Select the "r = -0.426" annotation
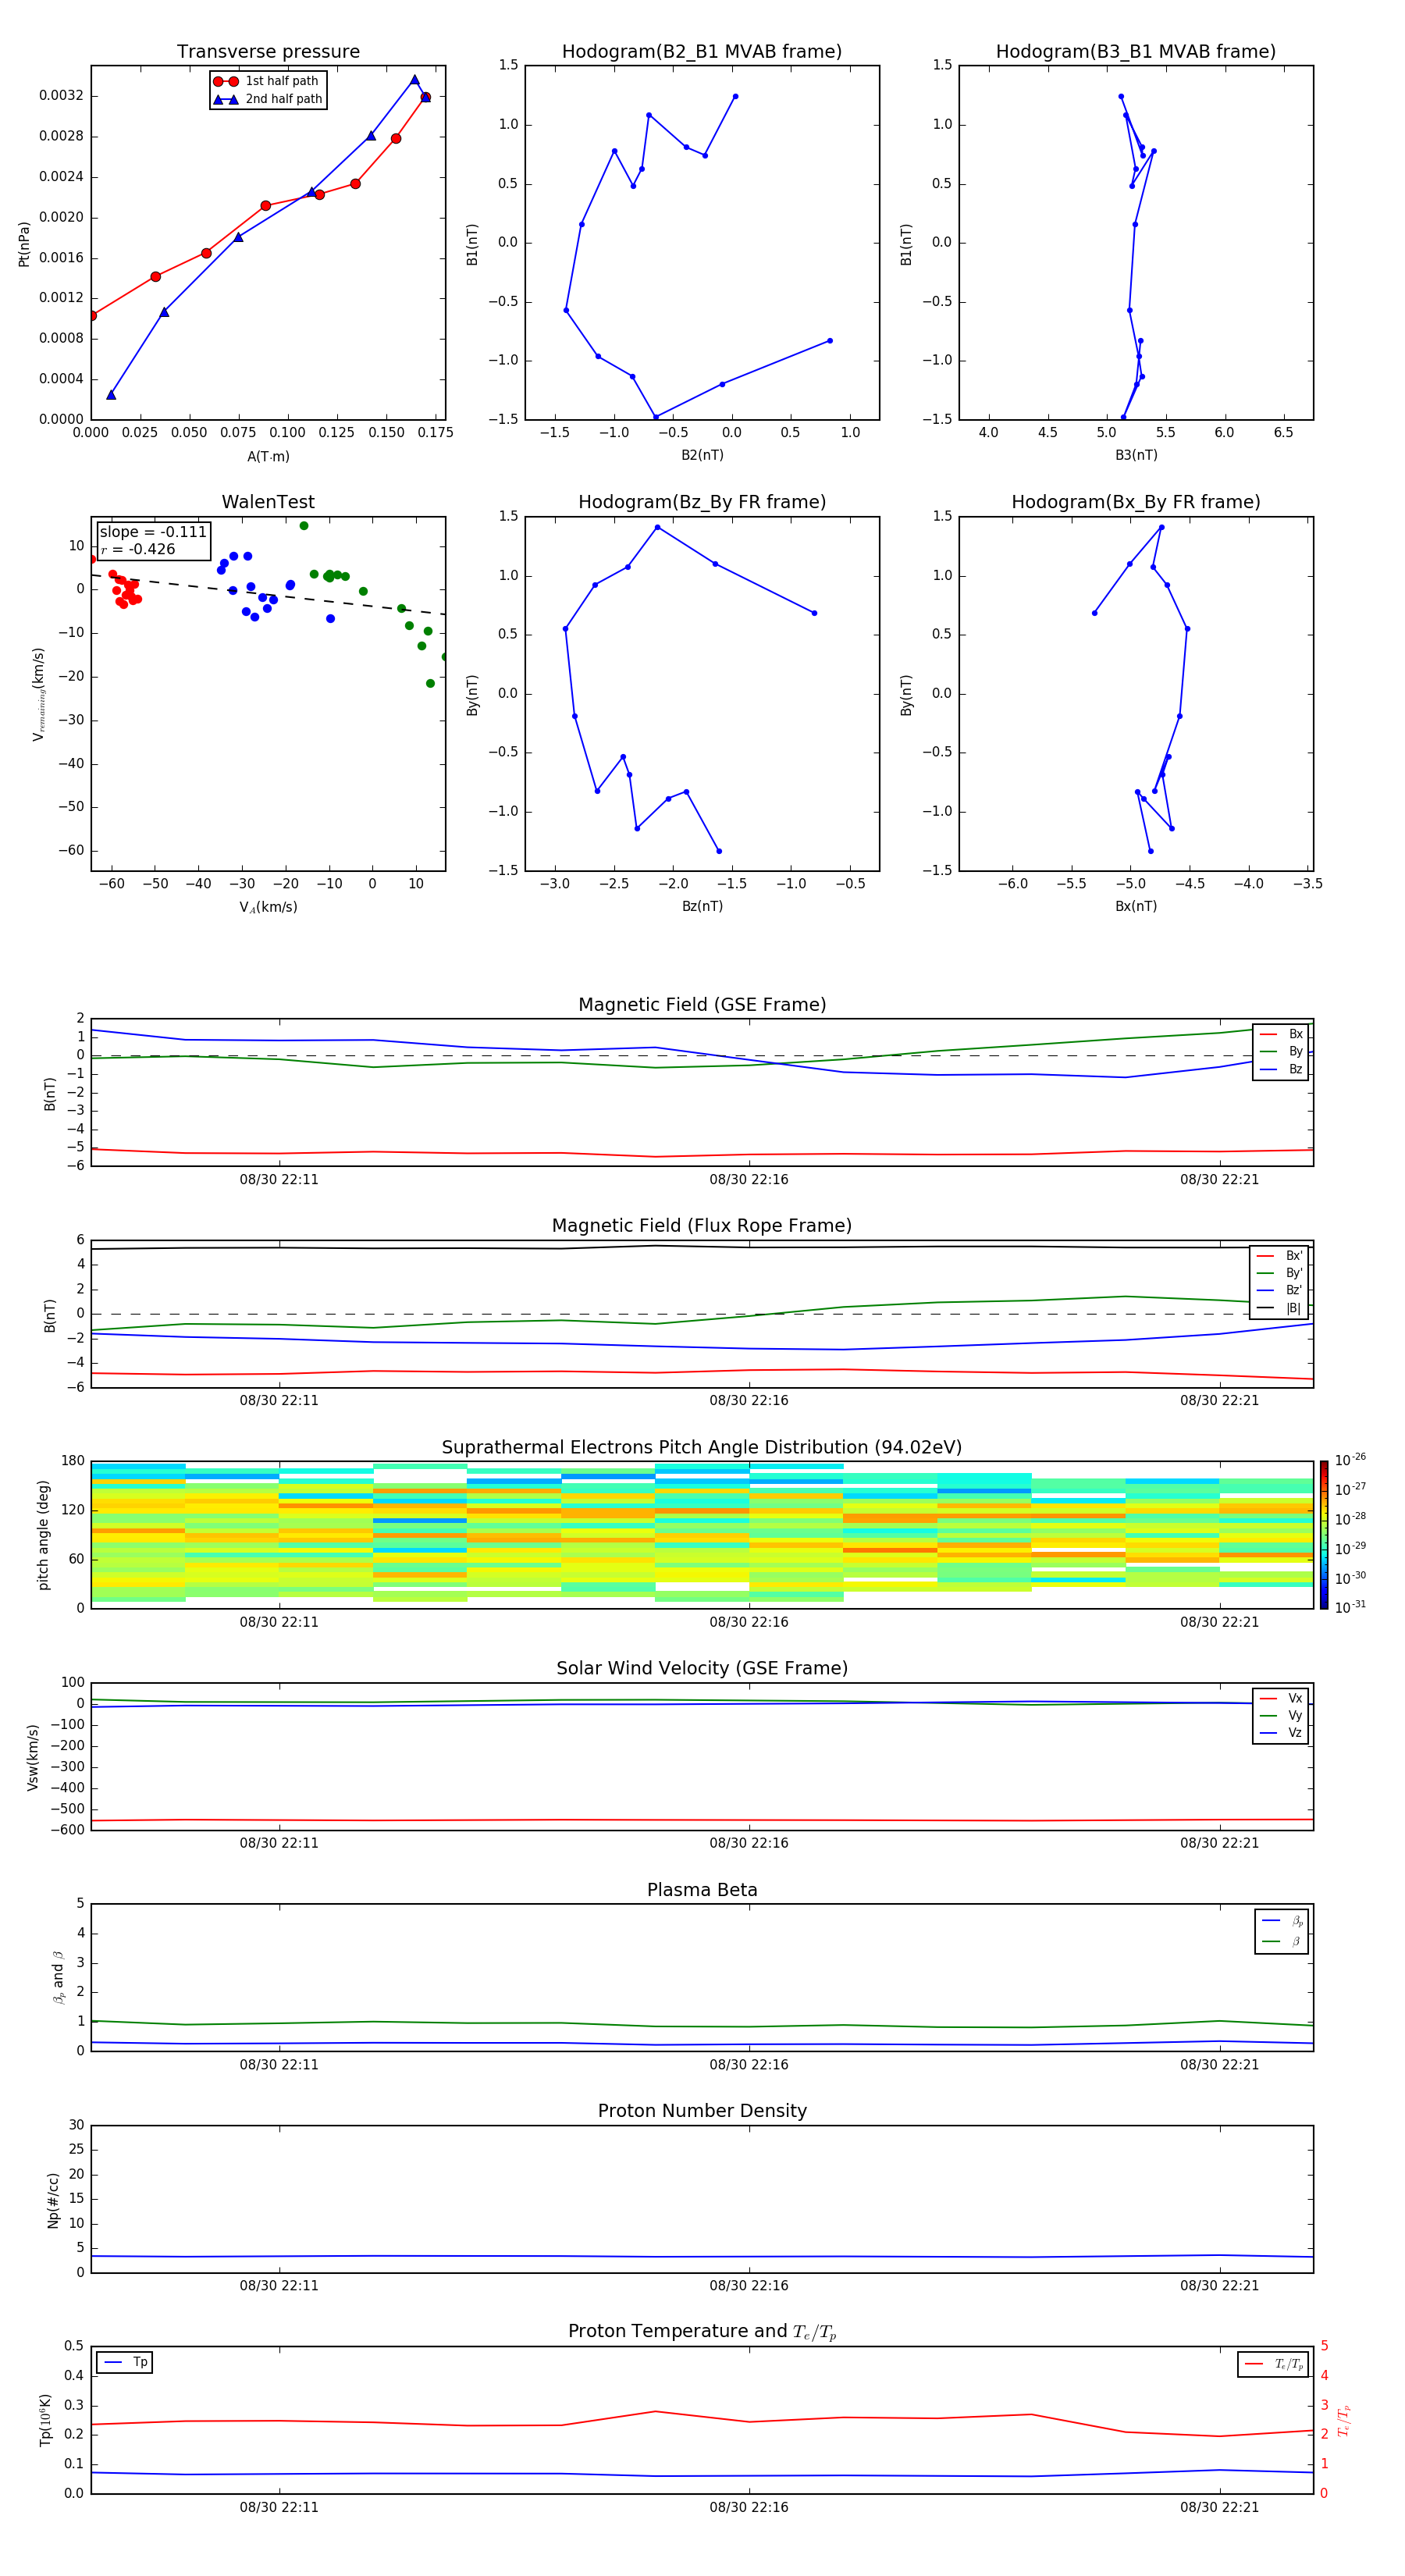The width and height of the screenshot is (1405, 2576). point(138,549)
